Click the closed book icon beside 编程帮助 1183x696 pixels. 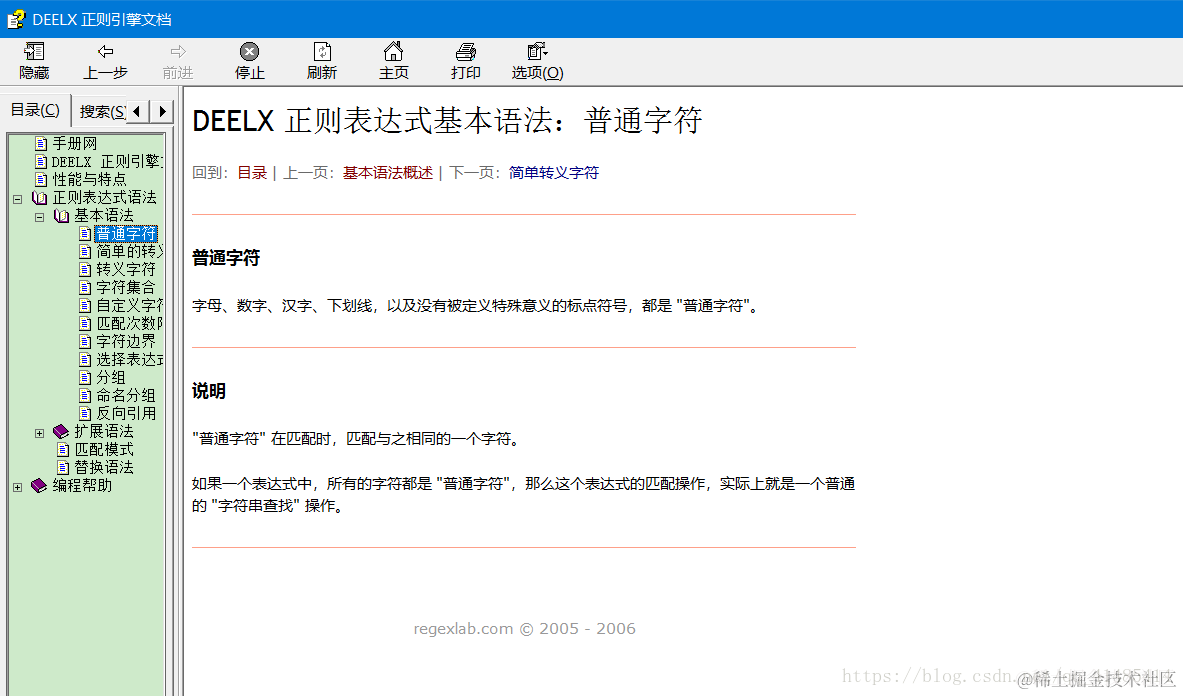(39, 486)
